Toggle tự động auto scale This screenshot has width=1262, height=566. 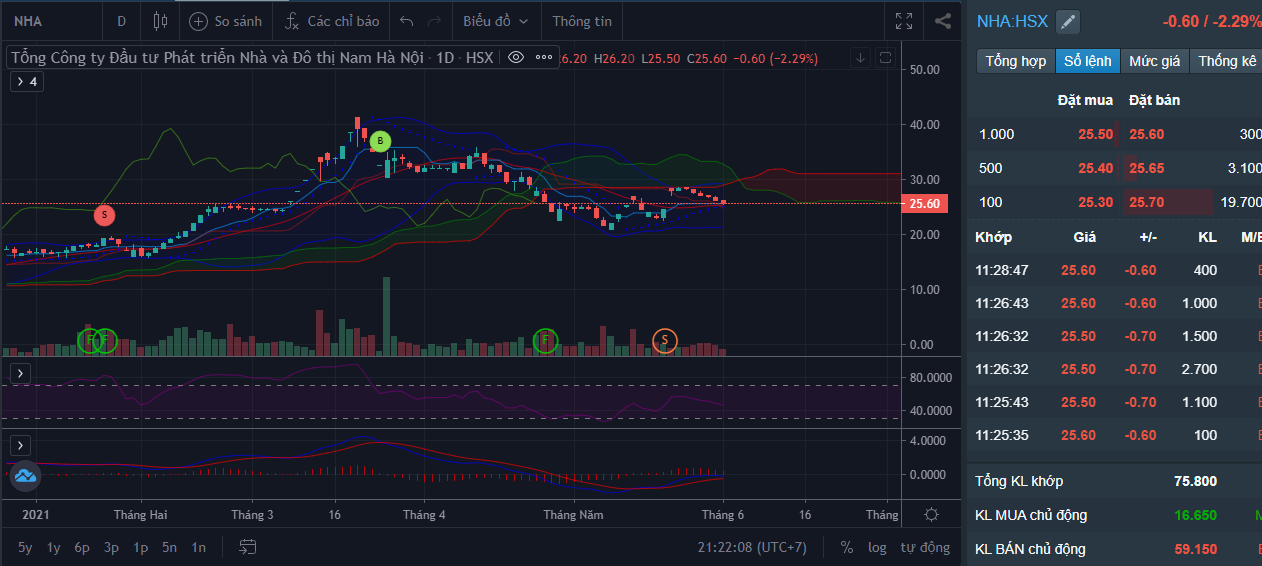[925, 547]
